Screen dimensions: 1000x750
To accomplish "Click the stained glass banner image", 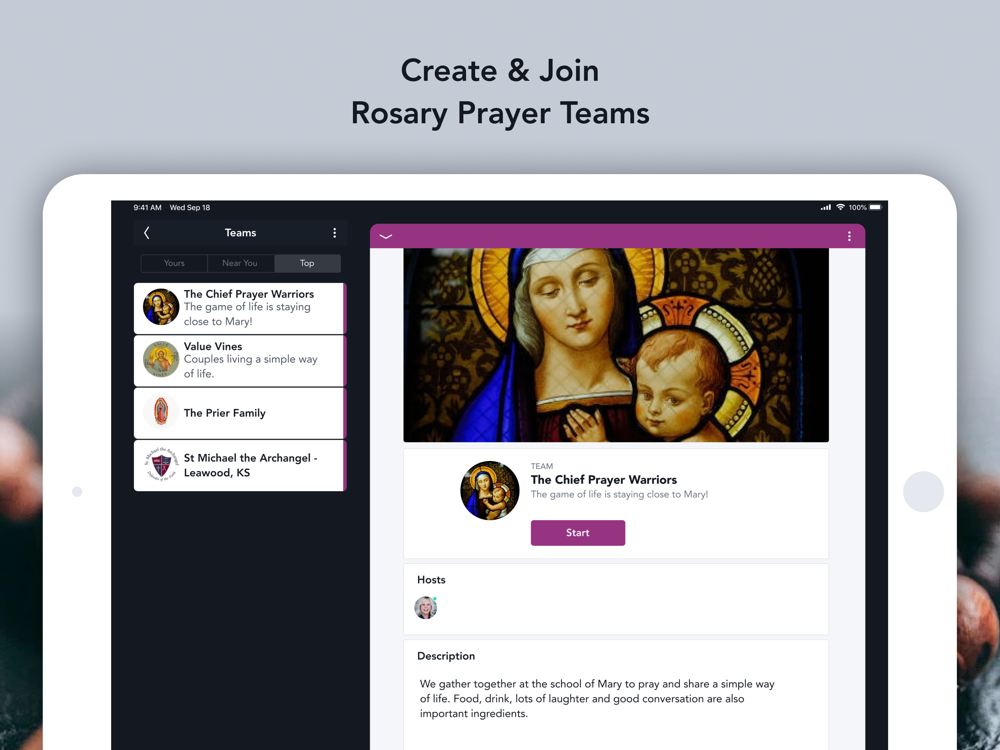I will click(616, 345).
